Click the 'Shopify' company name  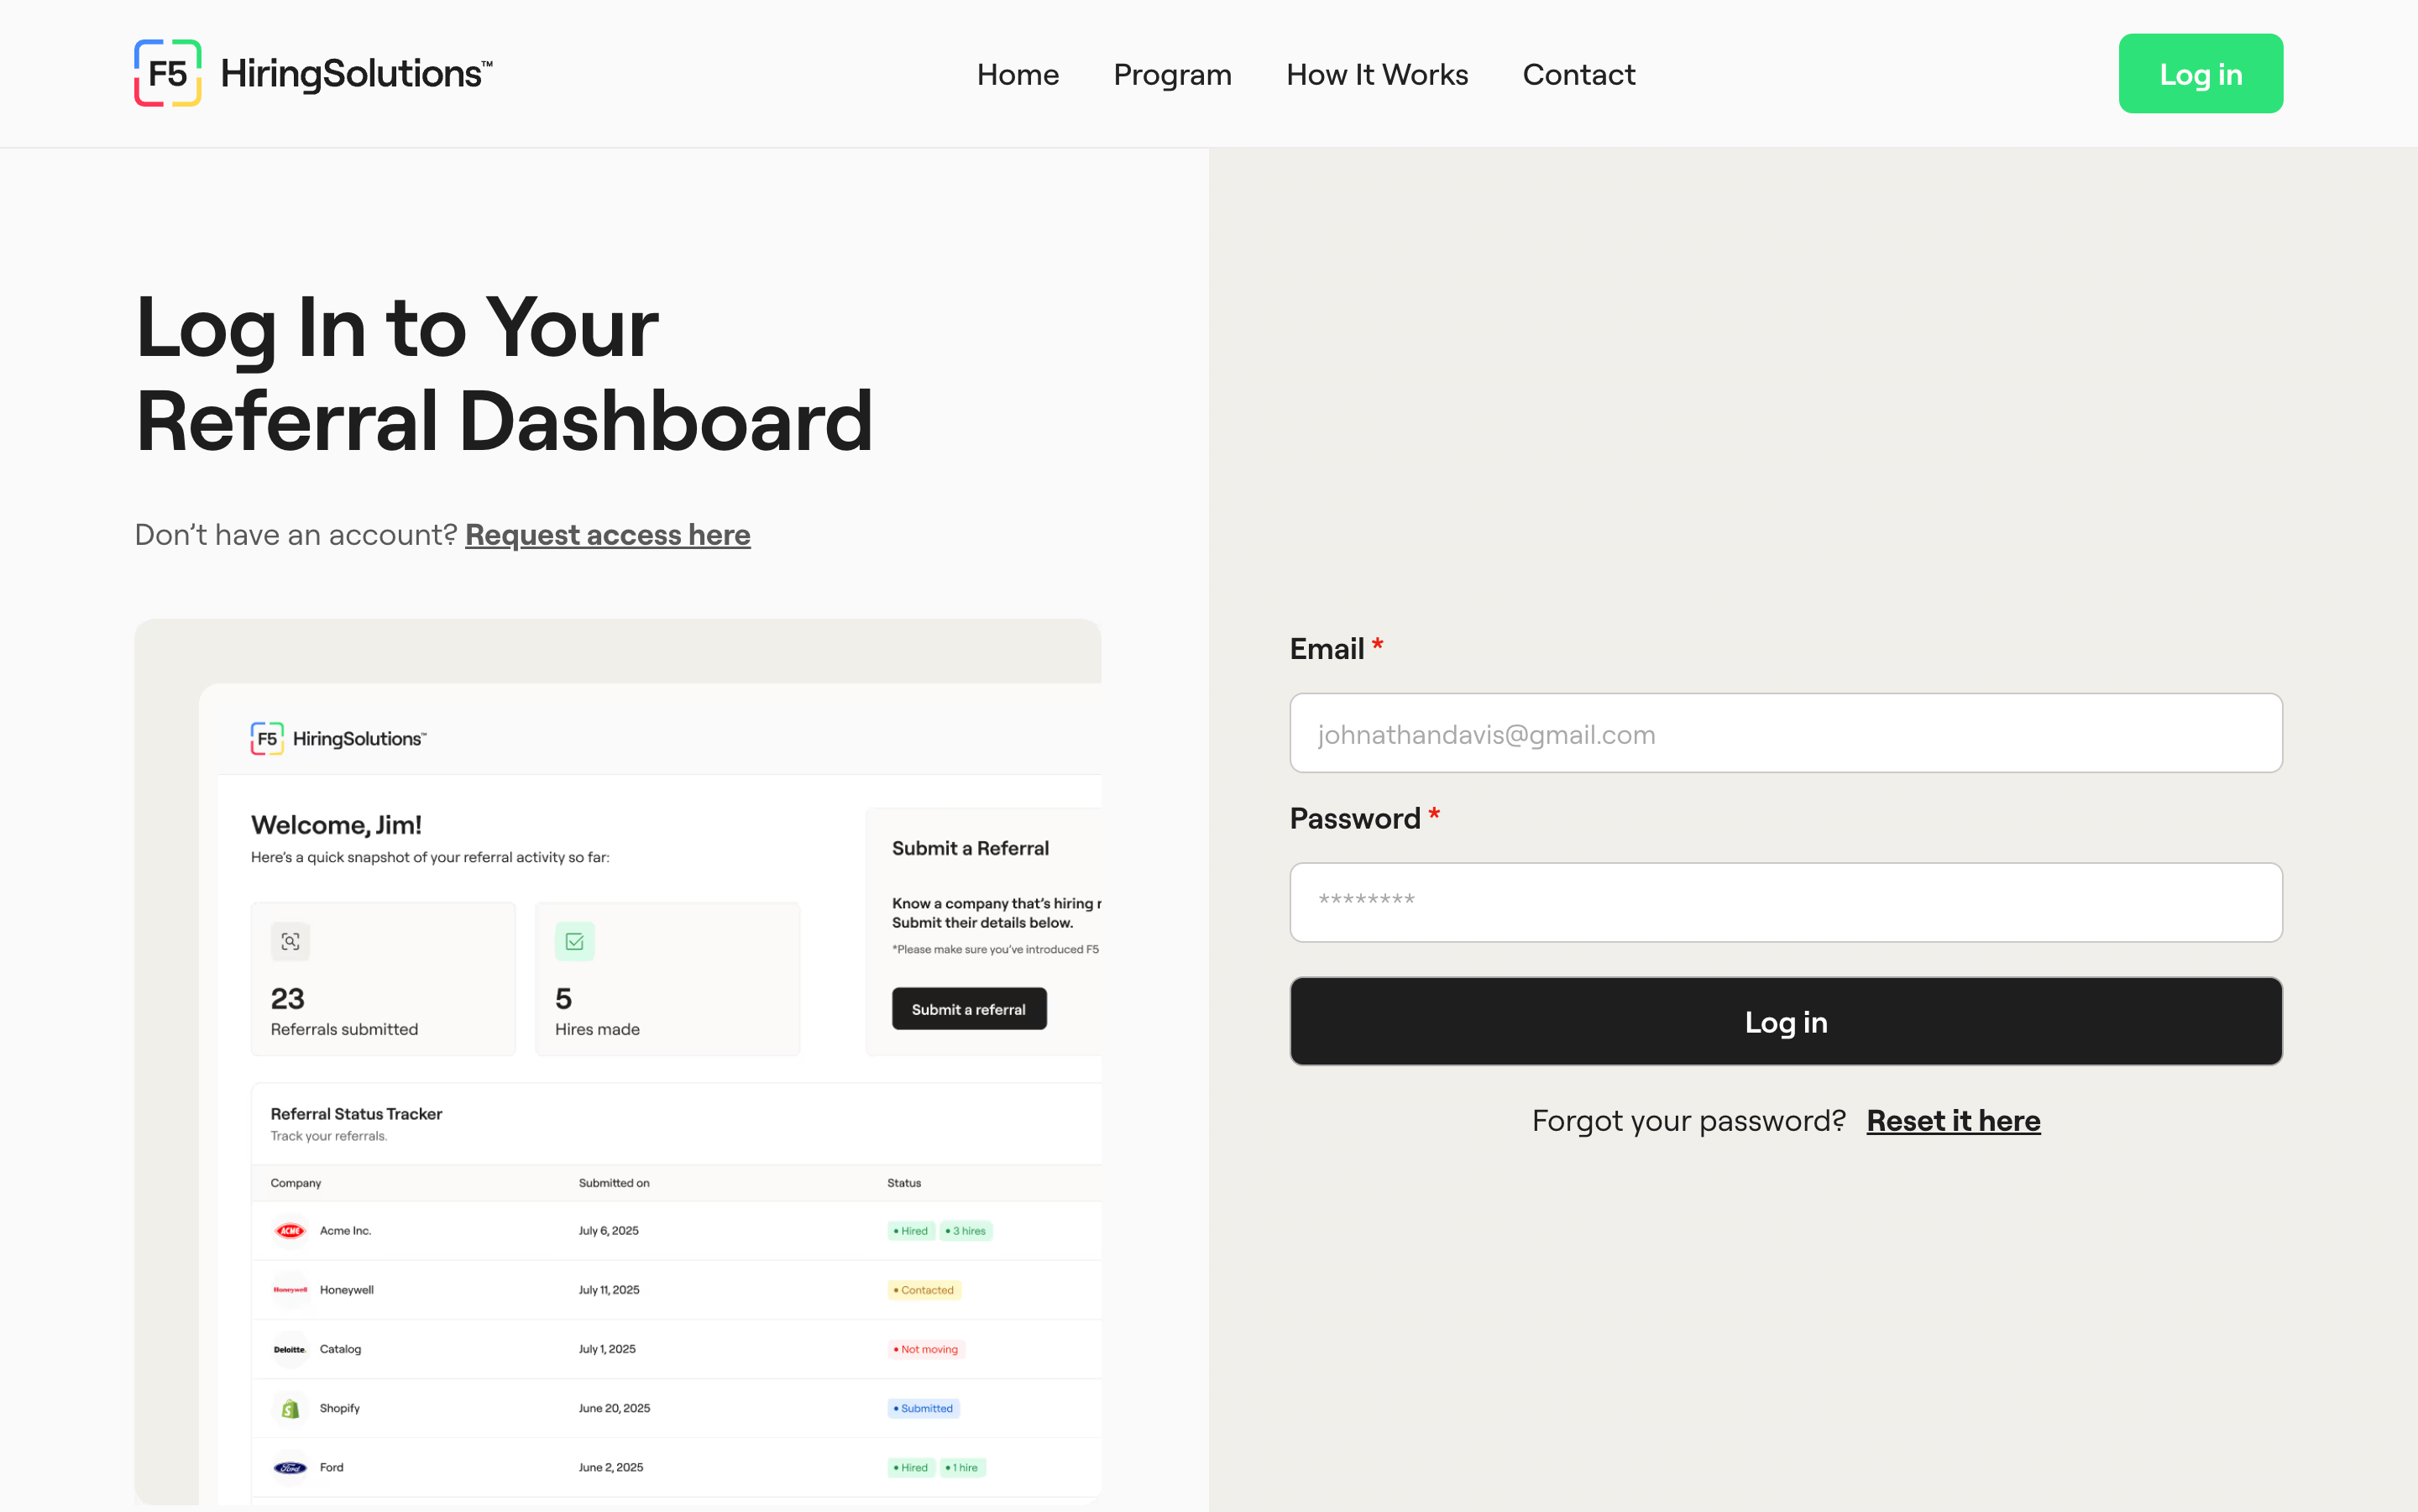[x=340, y=1407]
